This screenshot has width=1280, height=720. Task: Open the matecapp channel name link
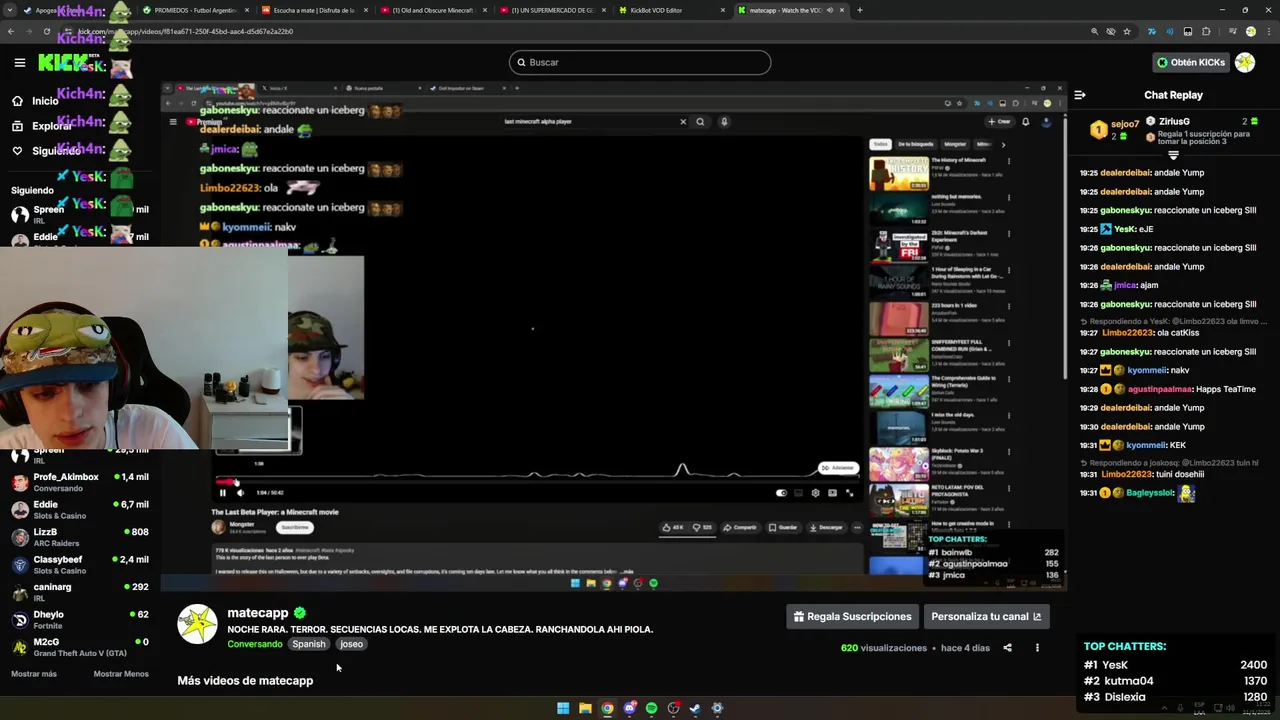(x=257, y=613)
